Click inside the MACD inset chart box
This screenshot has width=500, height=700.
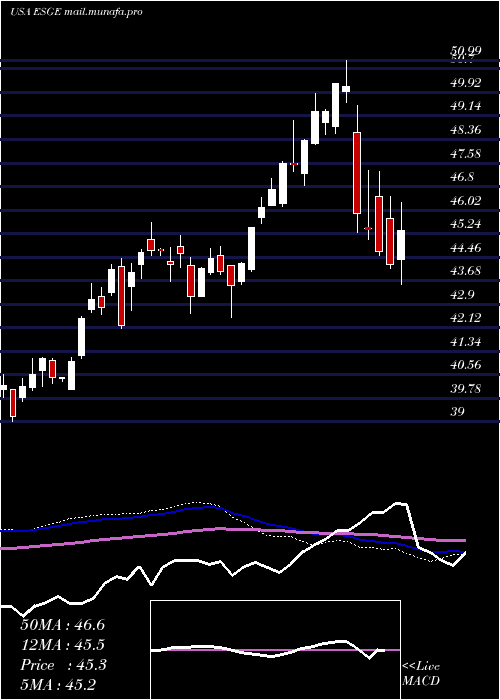click(x=275, y=650)
